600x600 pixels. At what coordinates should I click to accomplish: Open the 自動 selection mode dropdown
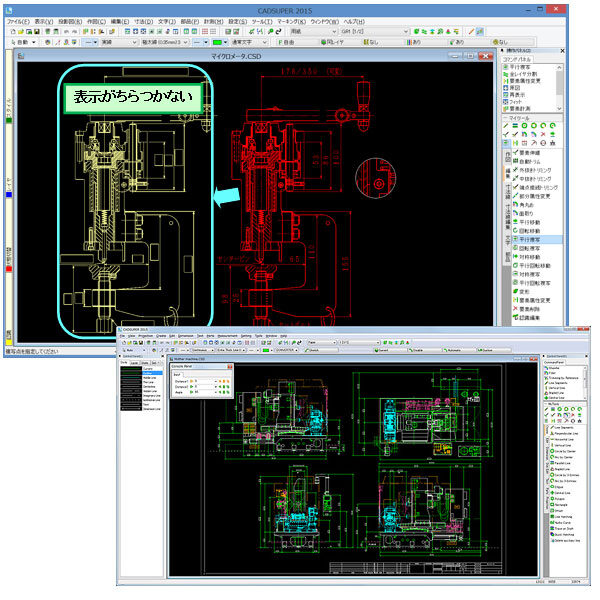coord(24,42)
